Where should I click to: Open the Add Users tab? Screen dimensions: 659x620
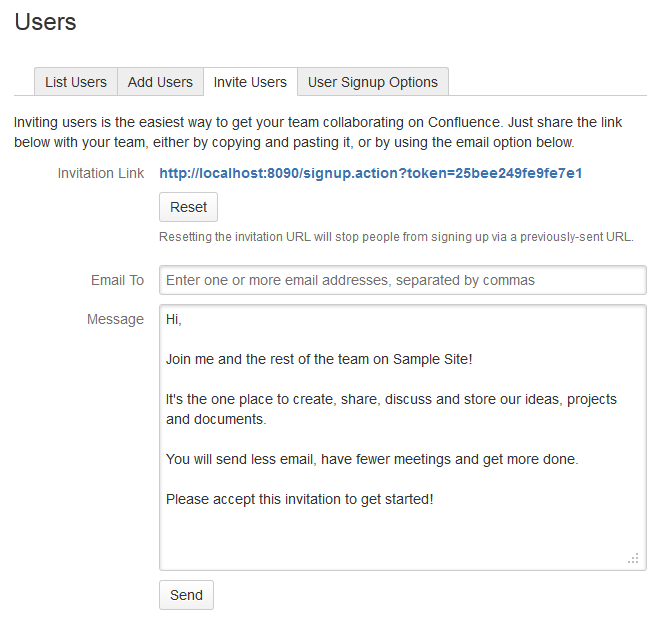(160, 82)
